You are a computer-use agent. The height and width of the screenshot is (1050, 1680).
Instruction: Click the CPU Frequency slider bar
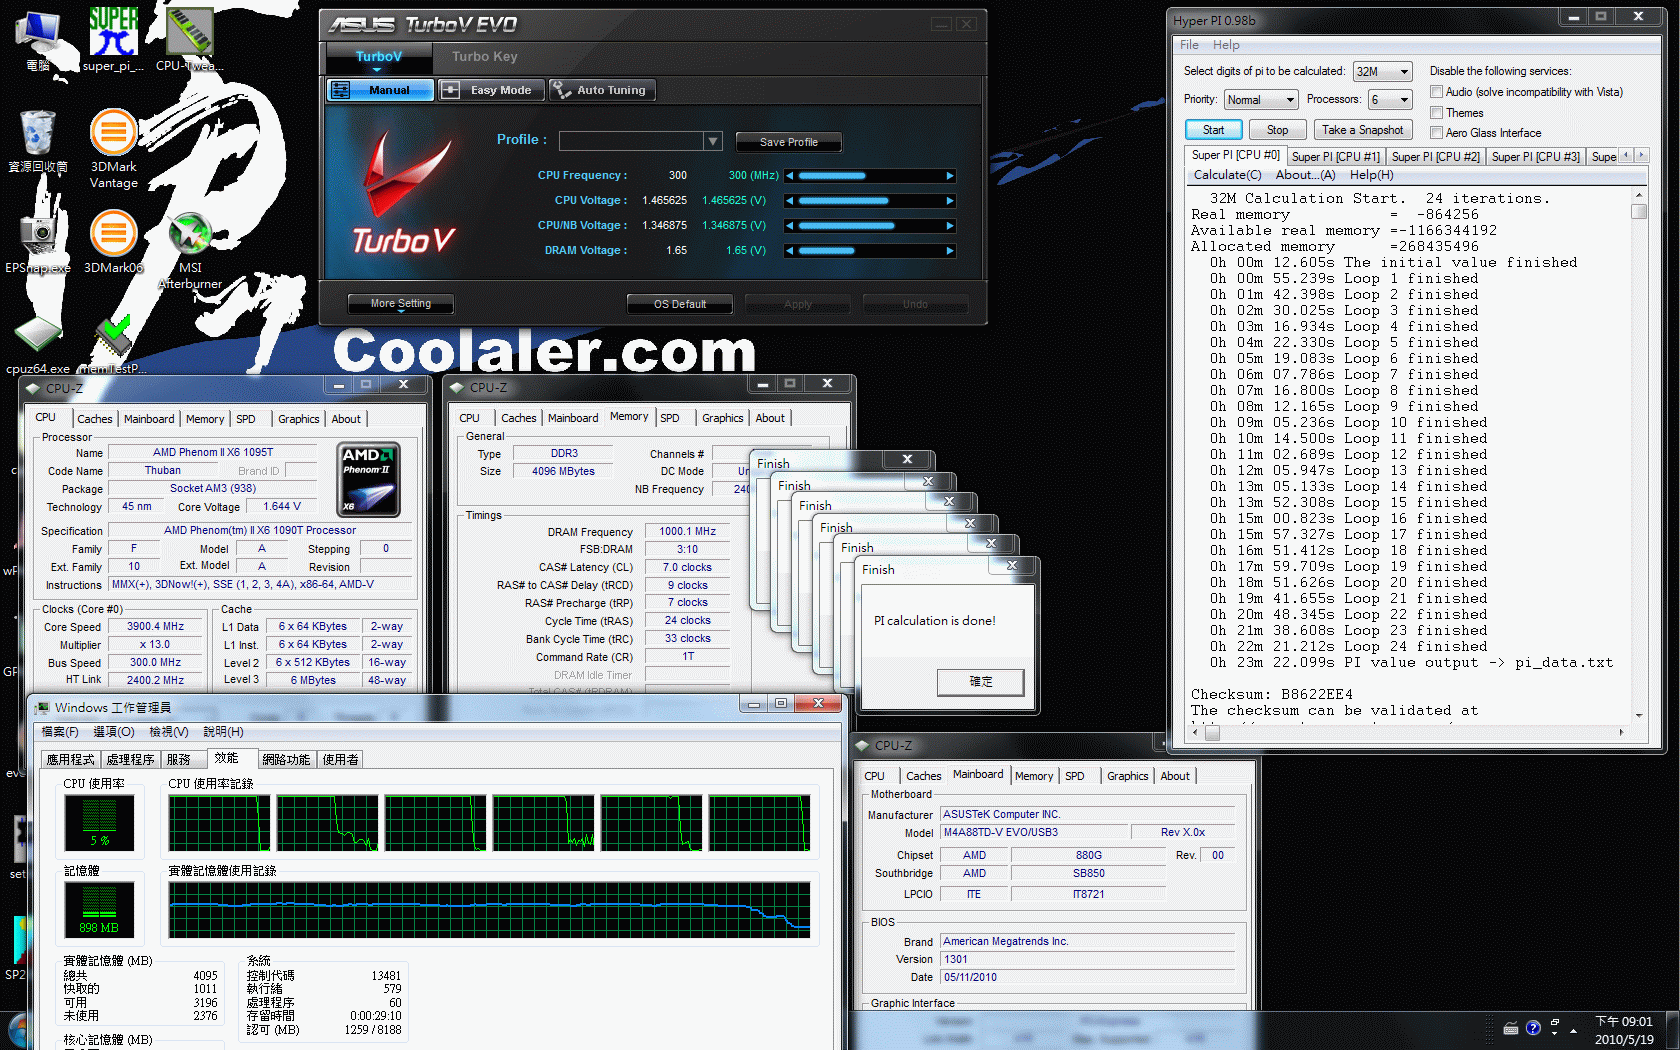870,176
